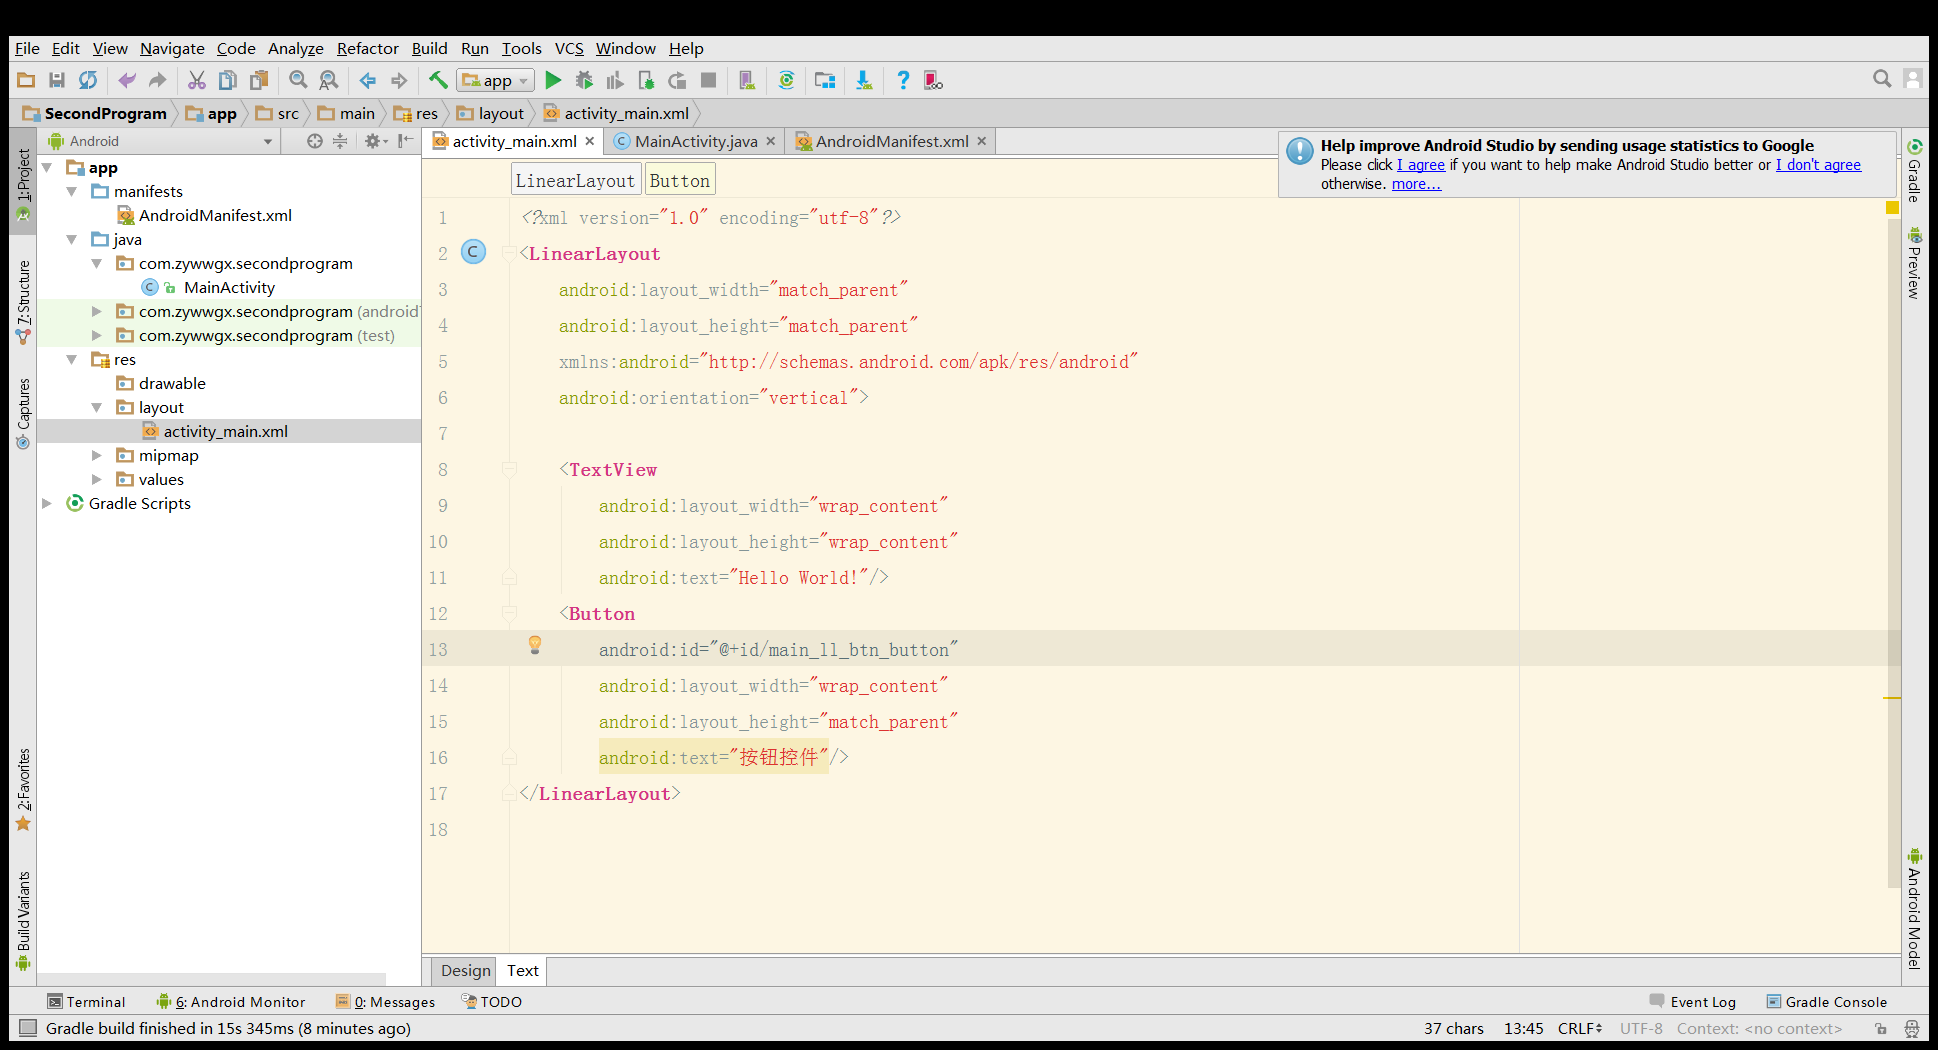The image size is (1938, 1050).
Task: Open the app run configuration dropdown
Action: pyautogui.click(x=496, y=81)
